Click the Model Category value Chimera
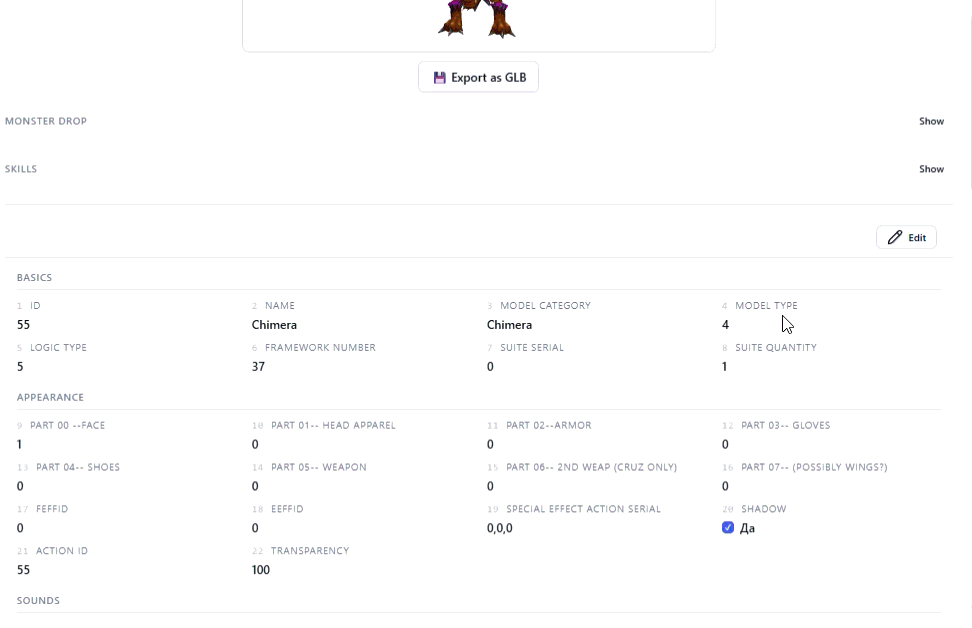Viewport: 972px width, 628px height. 509,325
